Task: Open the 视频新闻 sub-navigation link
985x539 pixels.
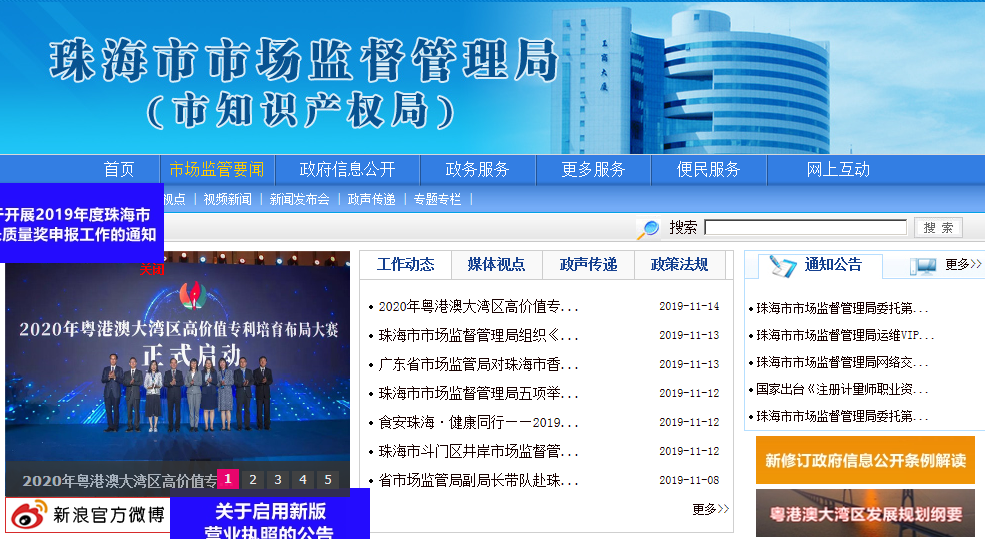Action: point(227,199)
